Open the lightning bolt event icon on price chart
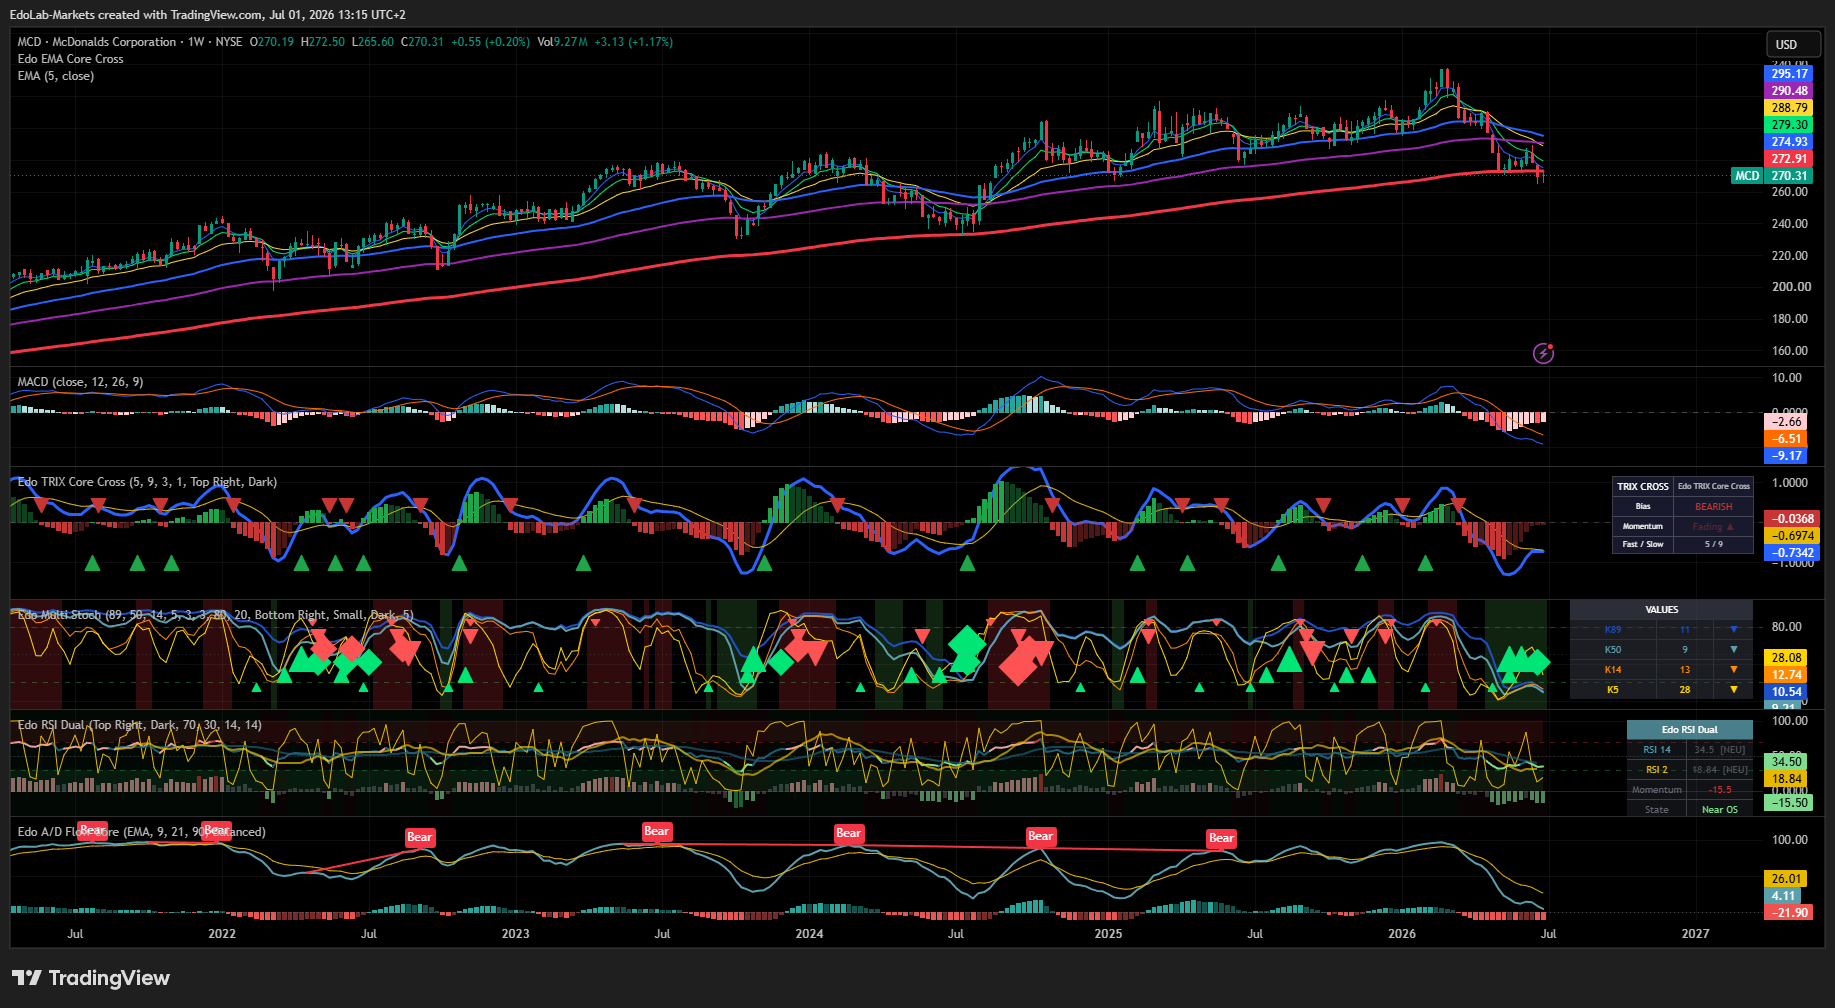This screenshot has width=1835, height=1008. [x=1544, y=353]
